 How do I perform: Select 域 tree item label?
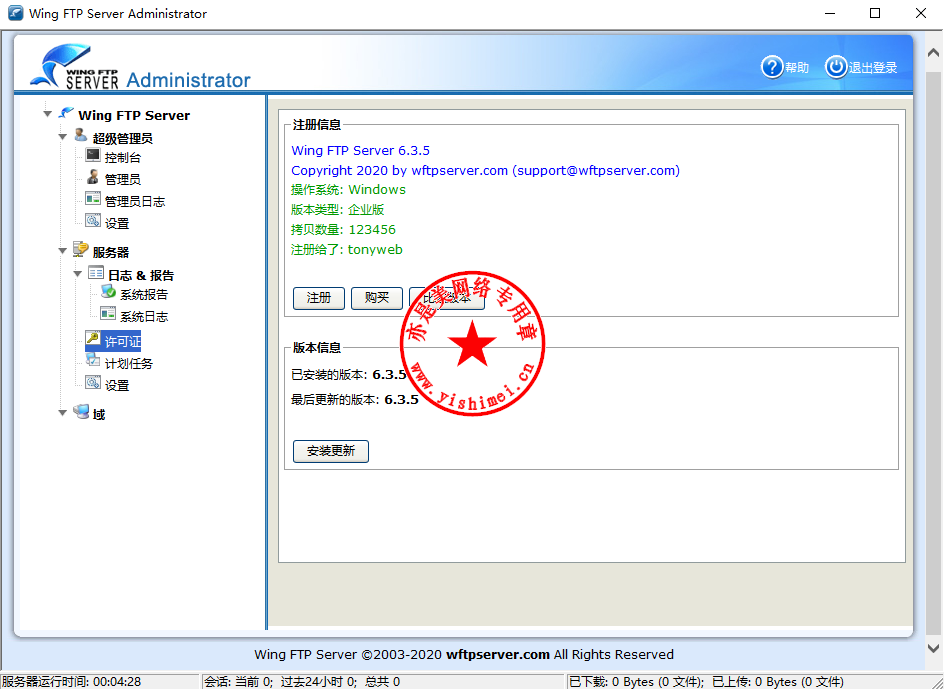[x=99, y=414]
